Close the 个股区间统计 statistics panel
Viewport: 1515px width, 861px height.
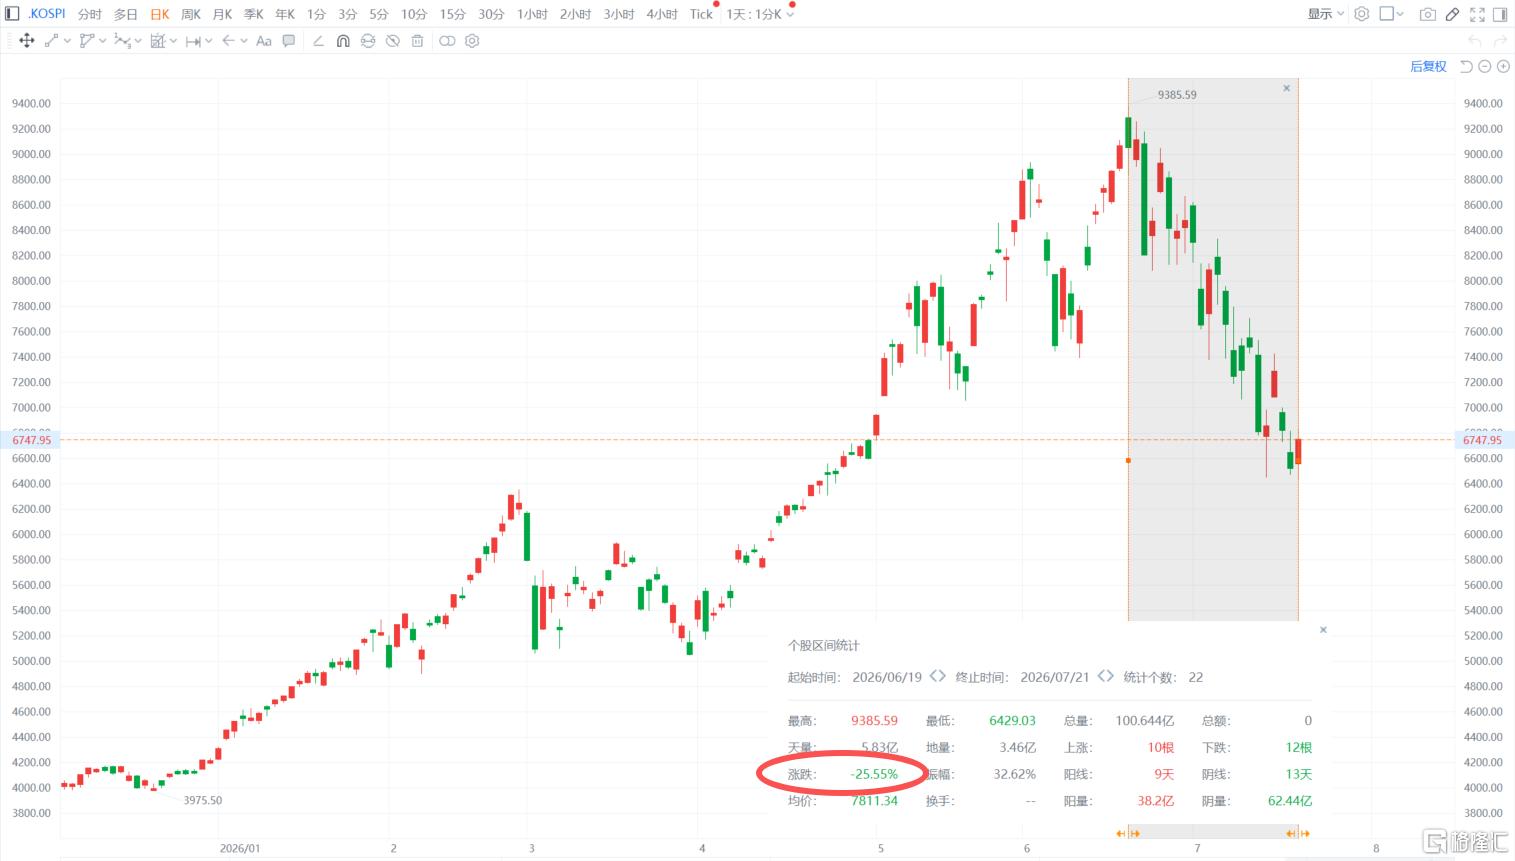click(1323, 630)
